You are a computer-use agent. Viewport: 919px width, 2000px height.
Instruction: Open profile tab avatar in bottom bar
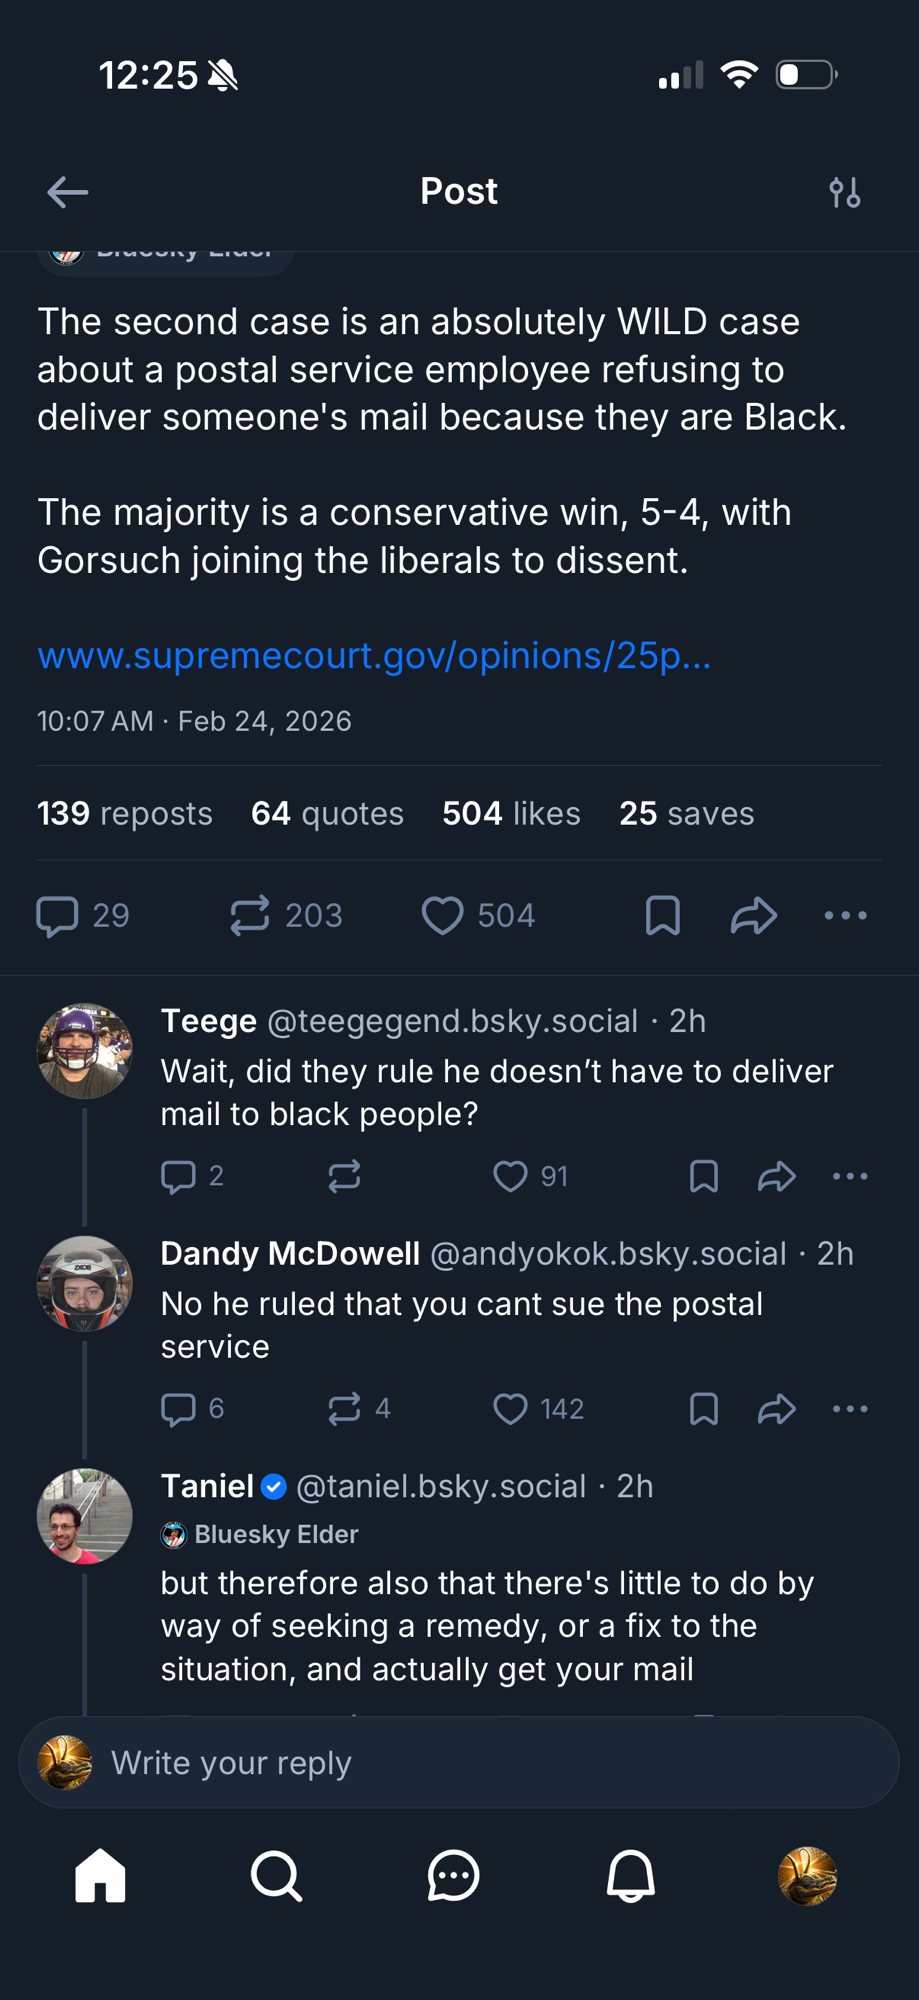coord(807,1876)
